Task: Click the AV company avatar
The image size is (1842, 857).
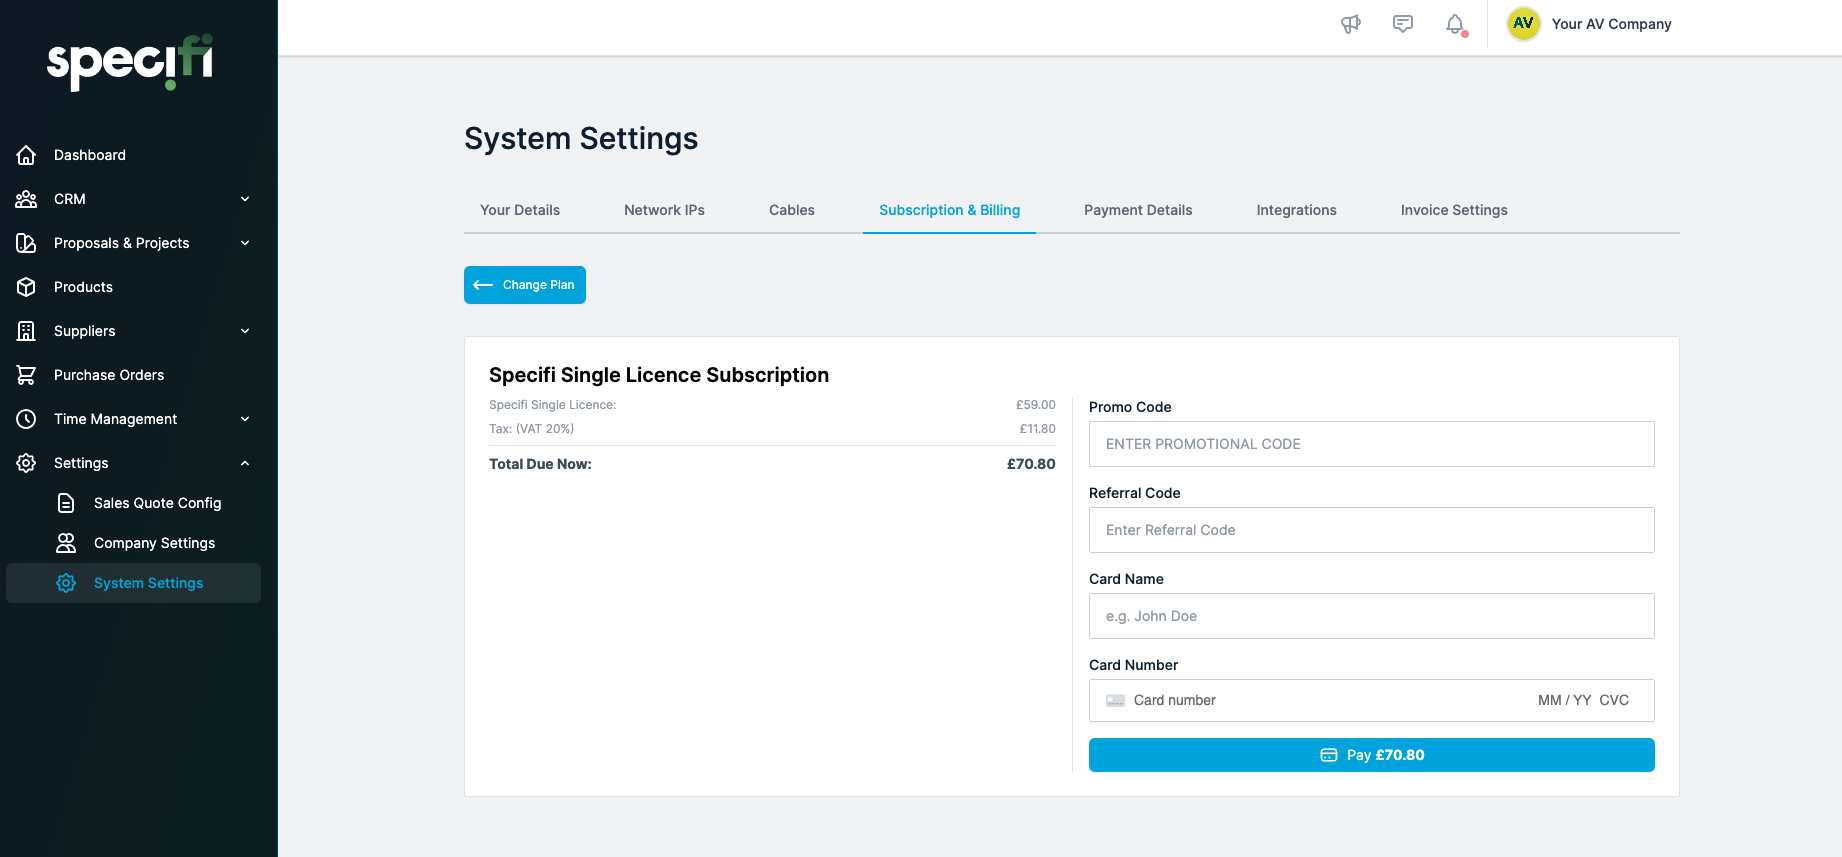Action: tap(1523, 24)
